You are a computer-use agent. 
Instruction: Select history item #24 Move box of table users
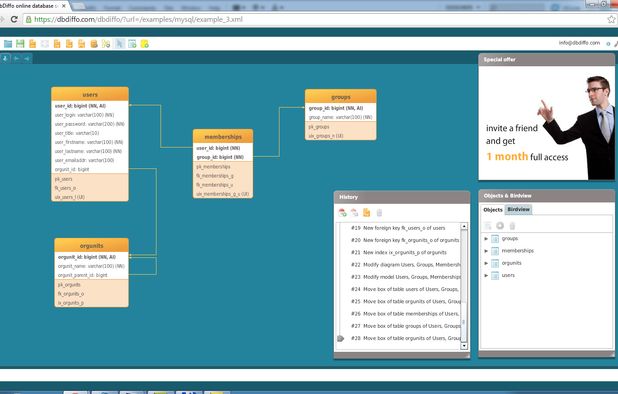point(405,289)
